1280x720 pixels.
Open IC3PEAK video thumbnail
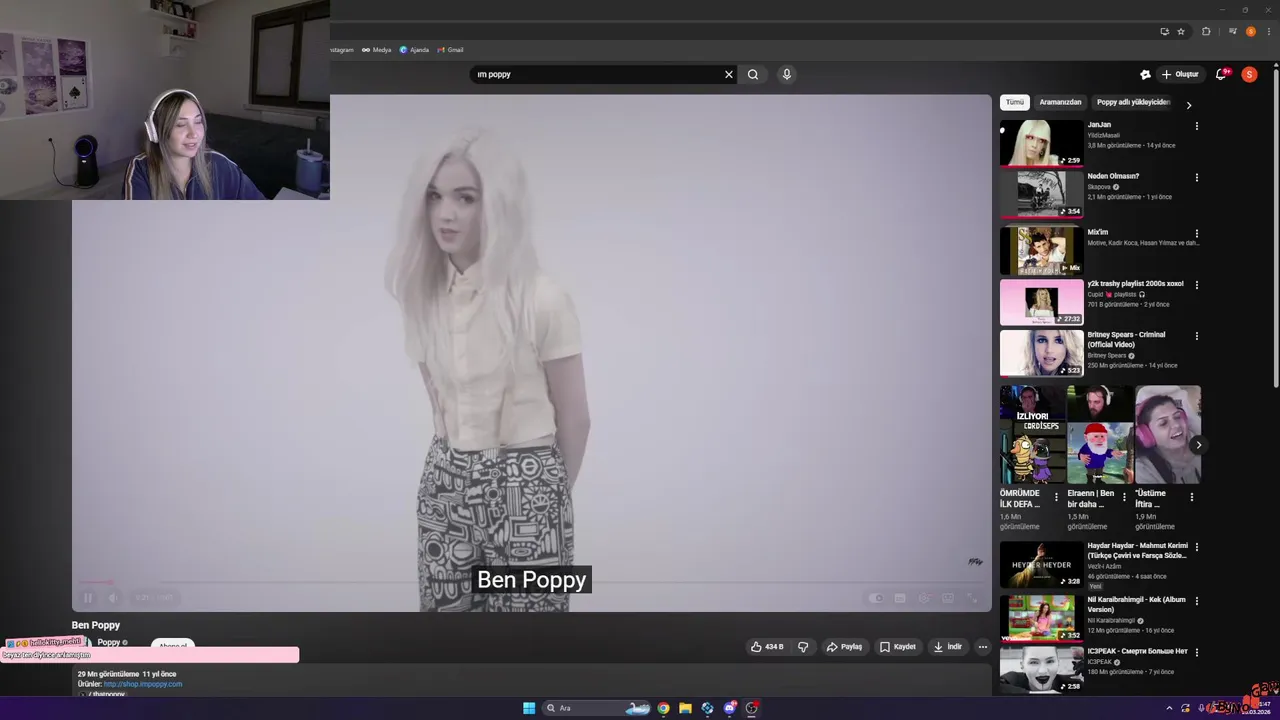pyautogui.click(x=1042, y=669)
